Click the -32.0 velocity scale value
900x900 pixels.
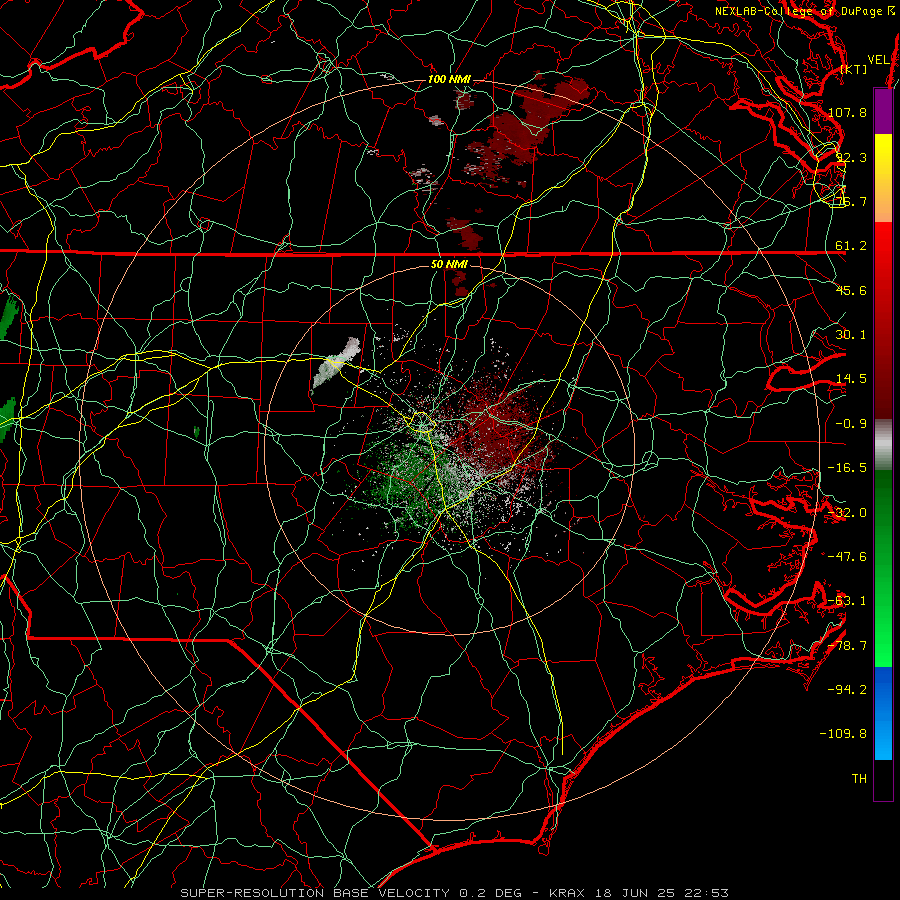(847, 513)
